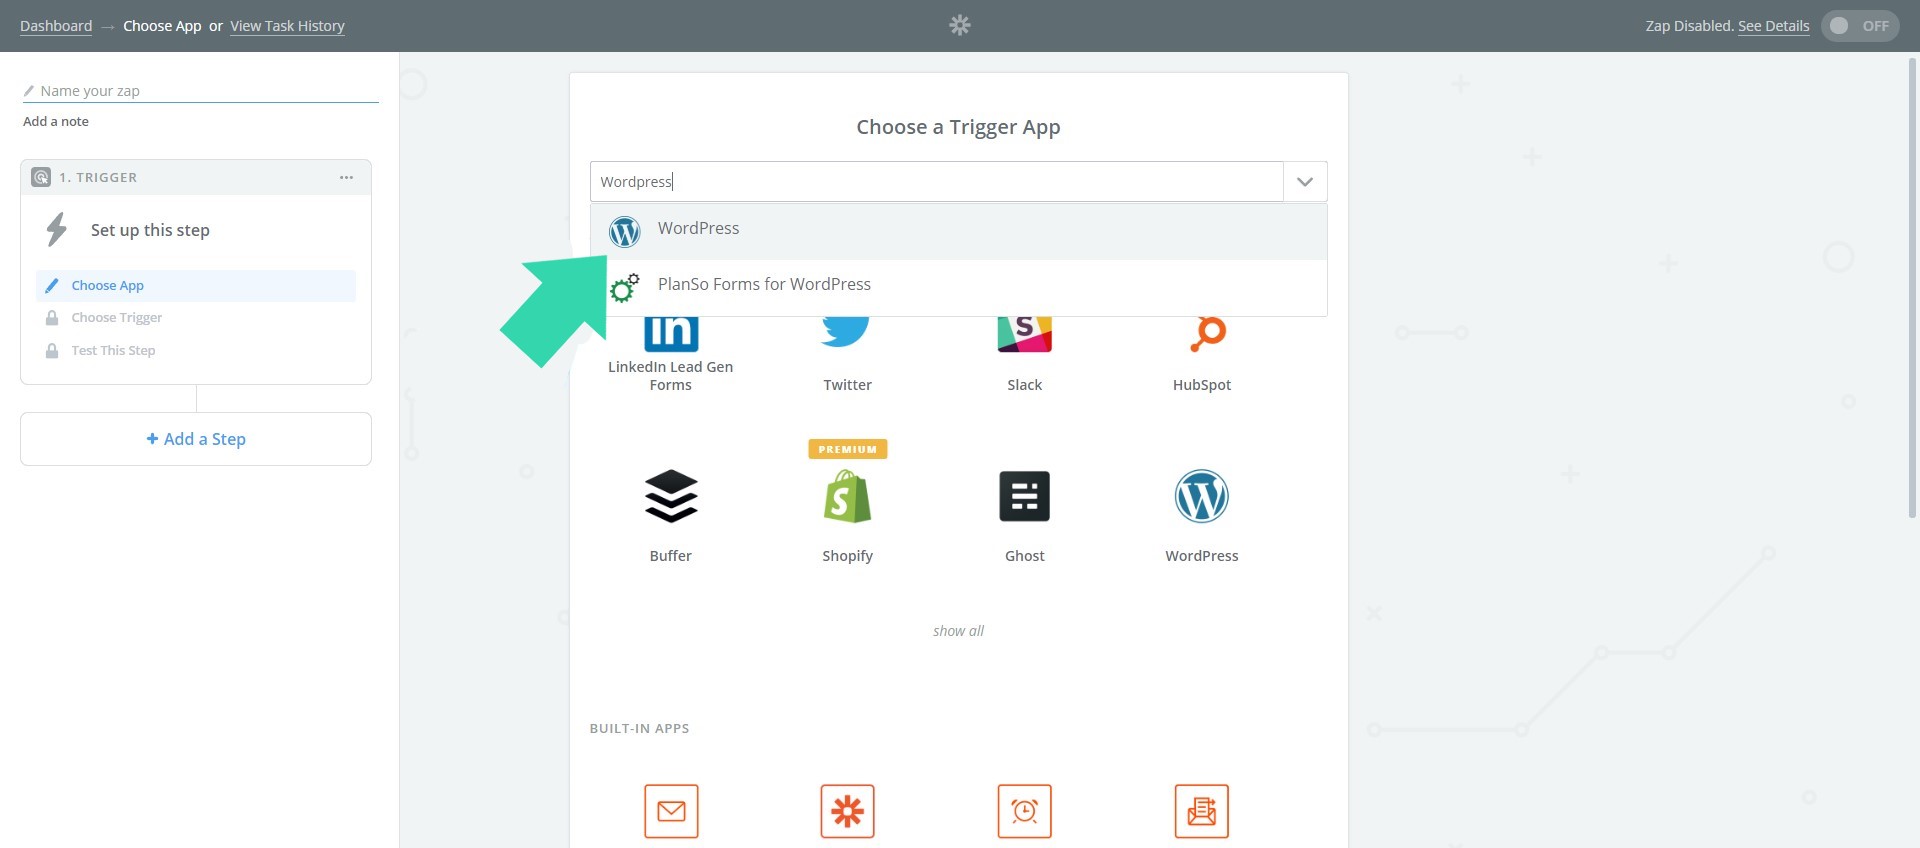Click the lock icon beside Choose Trigger
The width and height of the screenshot is (1920, 848).
point(52,317)
